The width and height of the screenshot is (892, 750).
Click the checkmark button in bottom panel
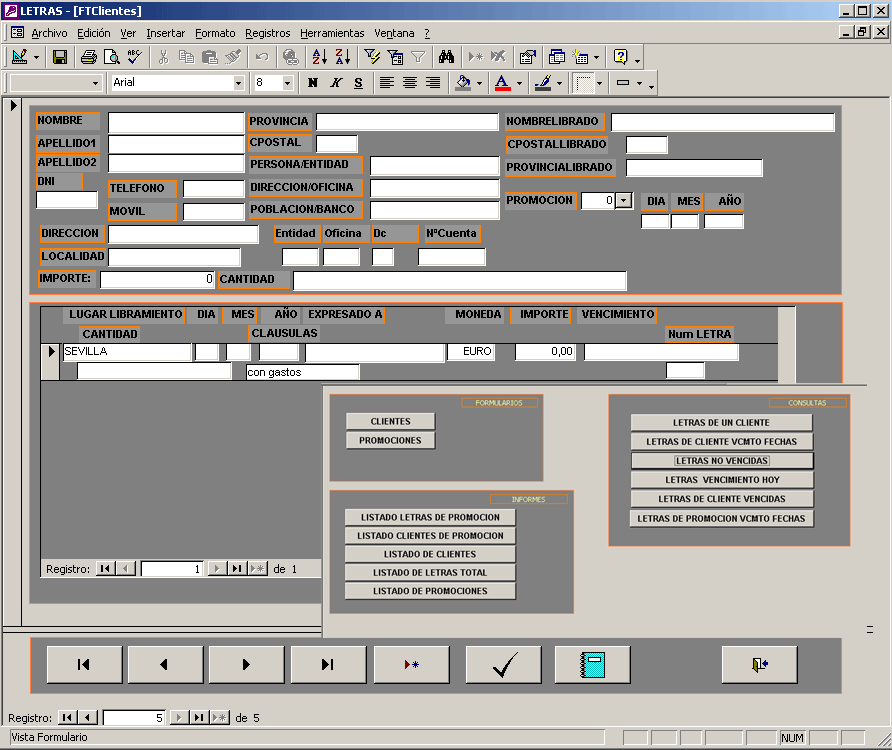[x=503, y=664]
